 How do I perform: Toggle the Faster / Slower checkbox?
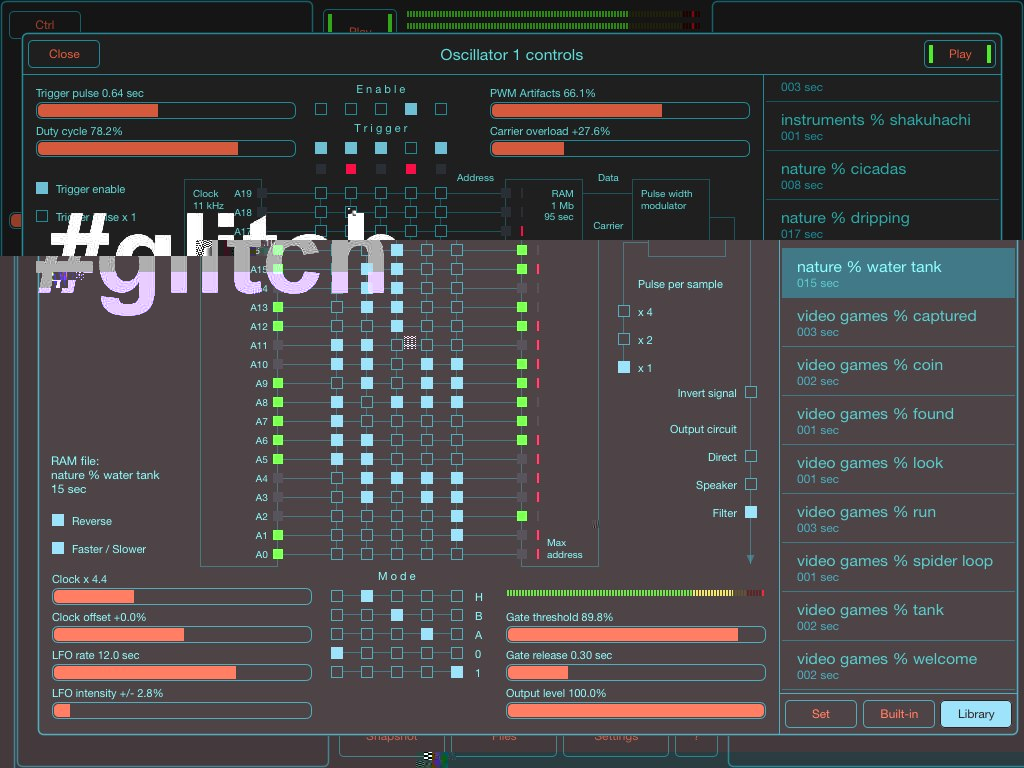[x=58, y=548]
